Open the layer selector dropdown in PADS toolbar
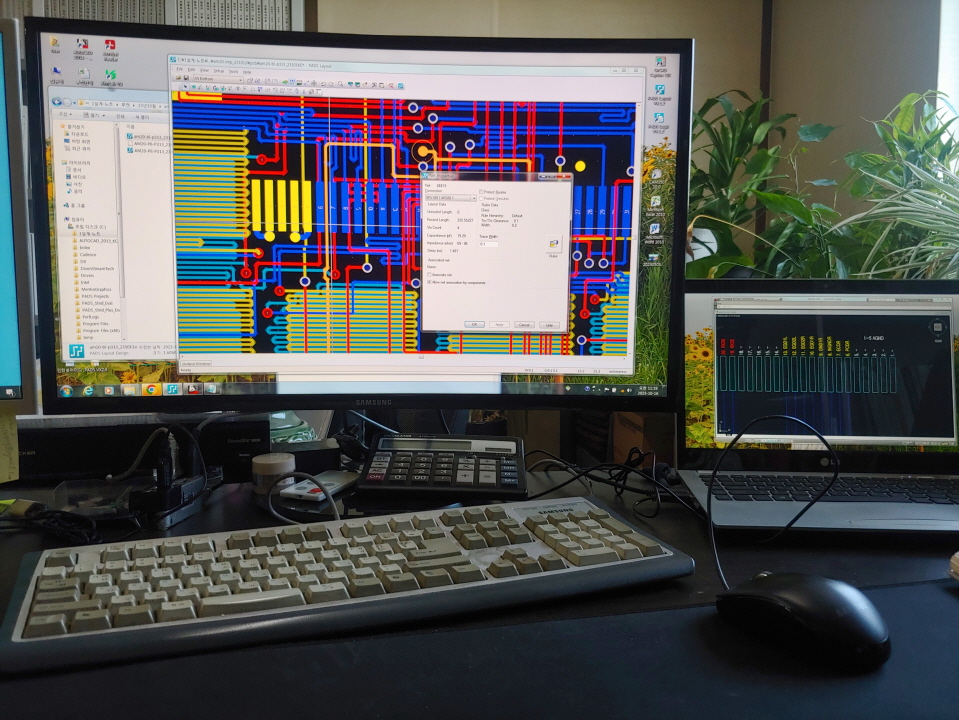 [218, 78]
